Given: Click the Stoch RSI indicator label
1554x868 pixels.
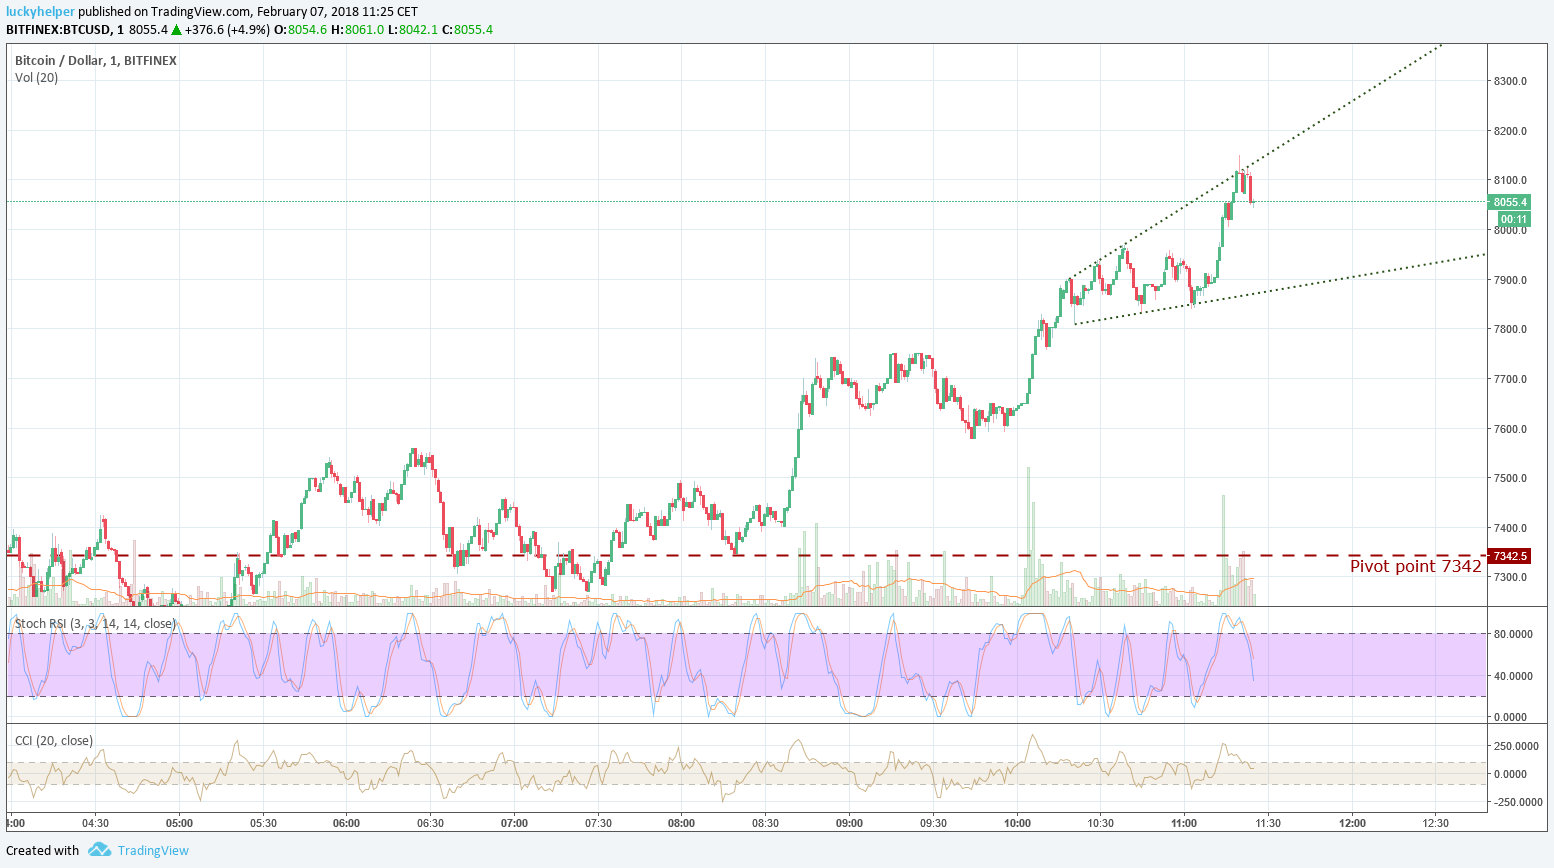Looking at the screenshot, I should (95, 624).
